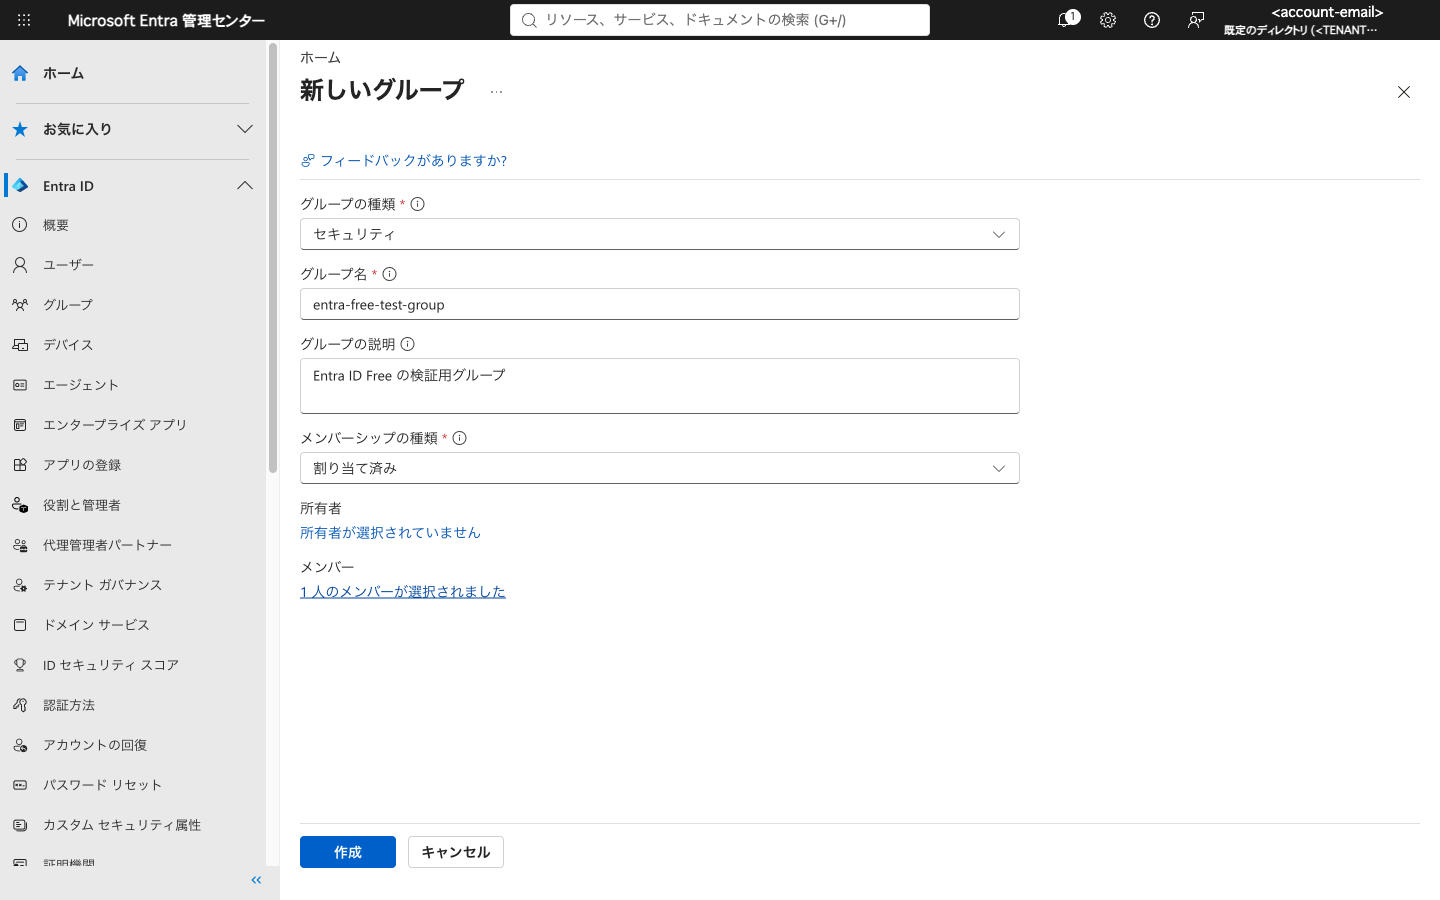The width and height of the screenshot is (1440, 900).
Task: Expand the お気に入り section chevron
Action: pos(245,129)
